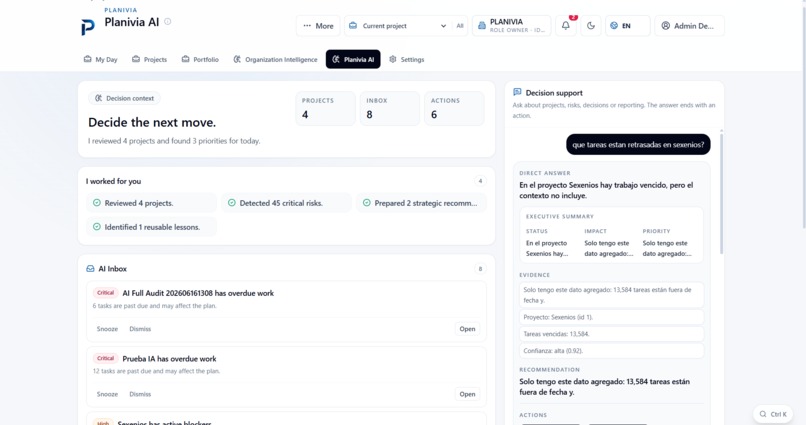Click the user question bubble about sexenios

pos(638,144)
